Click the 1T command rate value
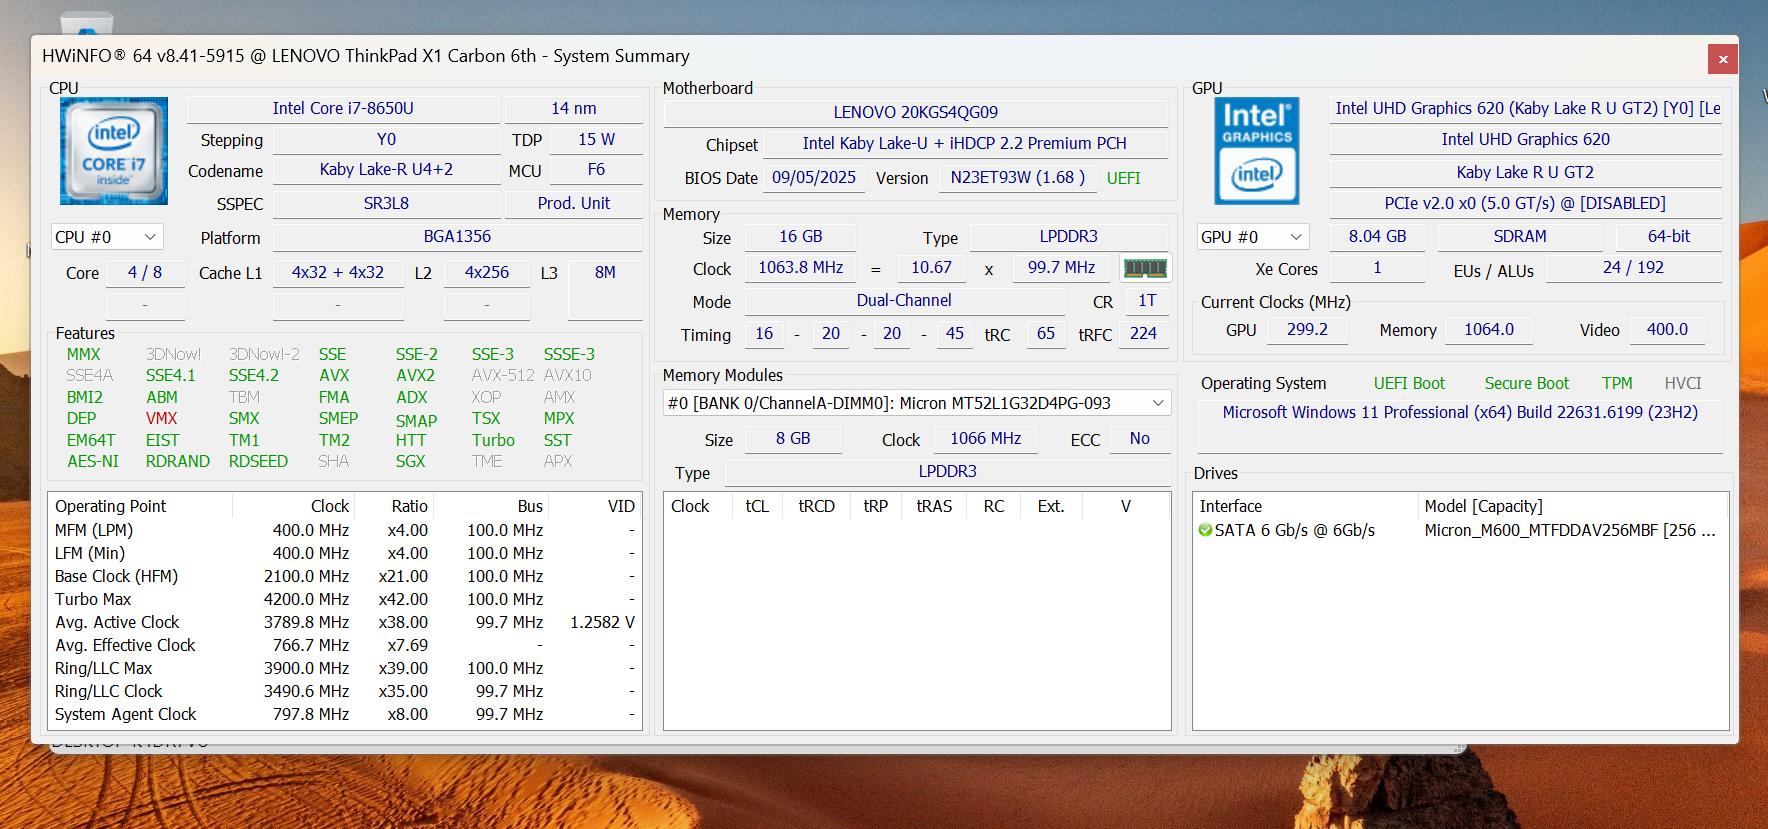The width and height of the screenshot is (1768, 829). point(1147,300)
